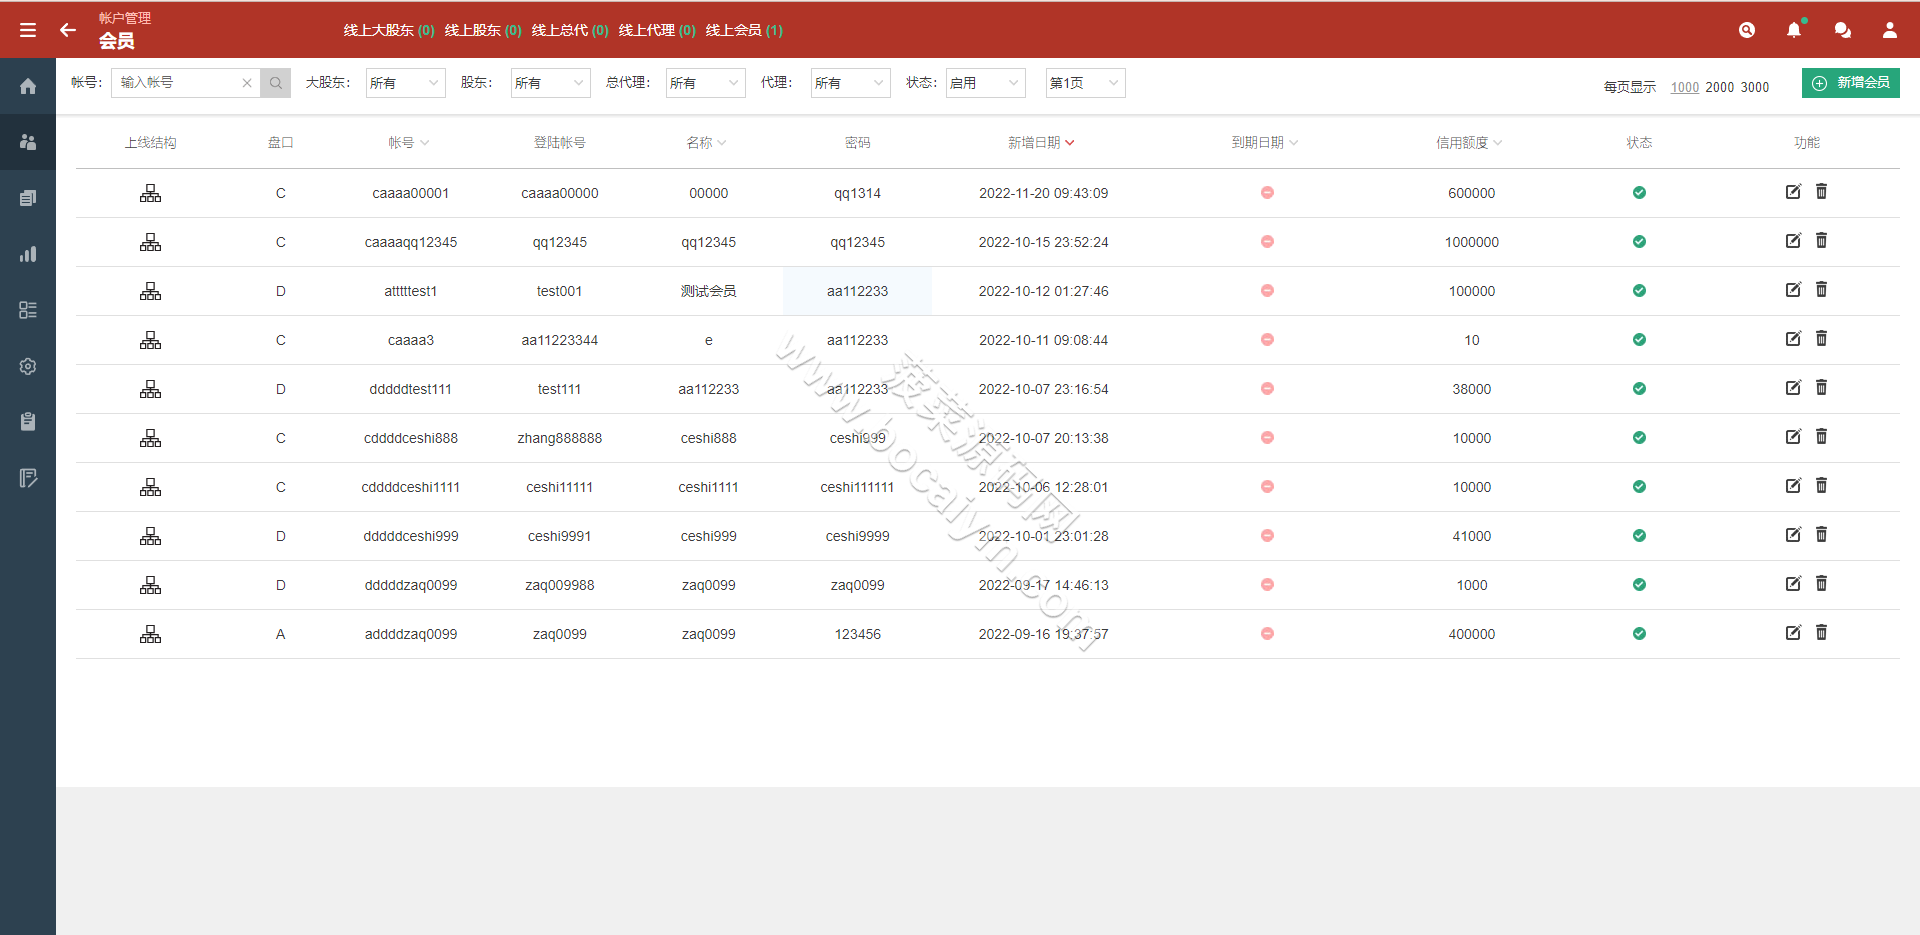
Task: Open the home sidebar icon
Action: point(28,86)
